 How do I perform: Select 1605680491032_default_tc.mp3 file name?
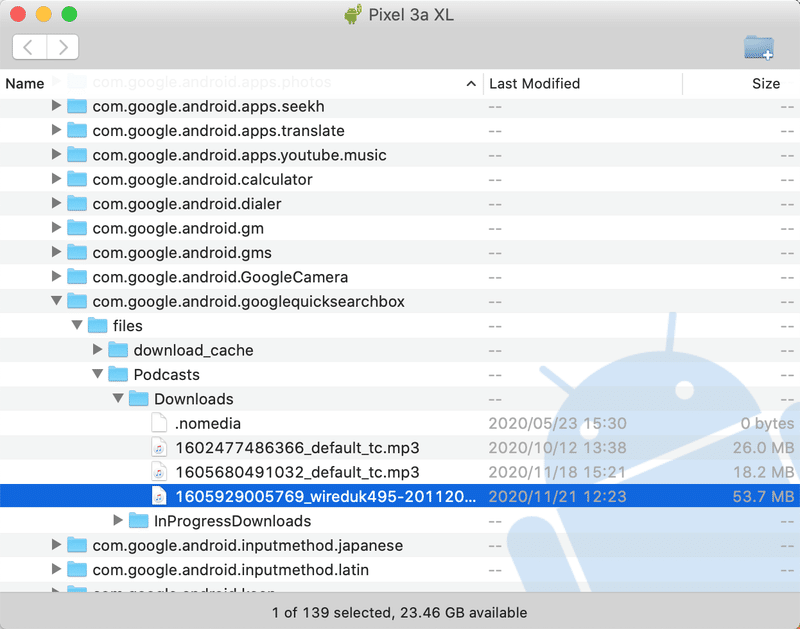tap(297, 472)
